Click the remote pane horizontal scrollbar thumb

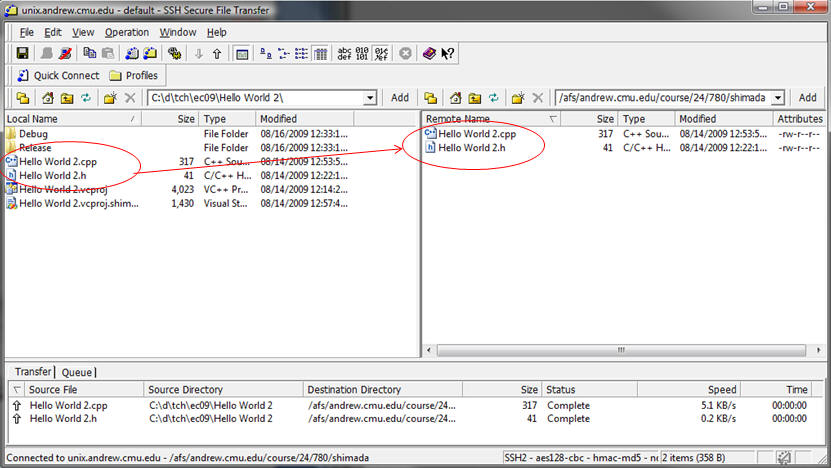621,350
